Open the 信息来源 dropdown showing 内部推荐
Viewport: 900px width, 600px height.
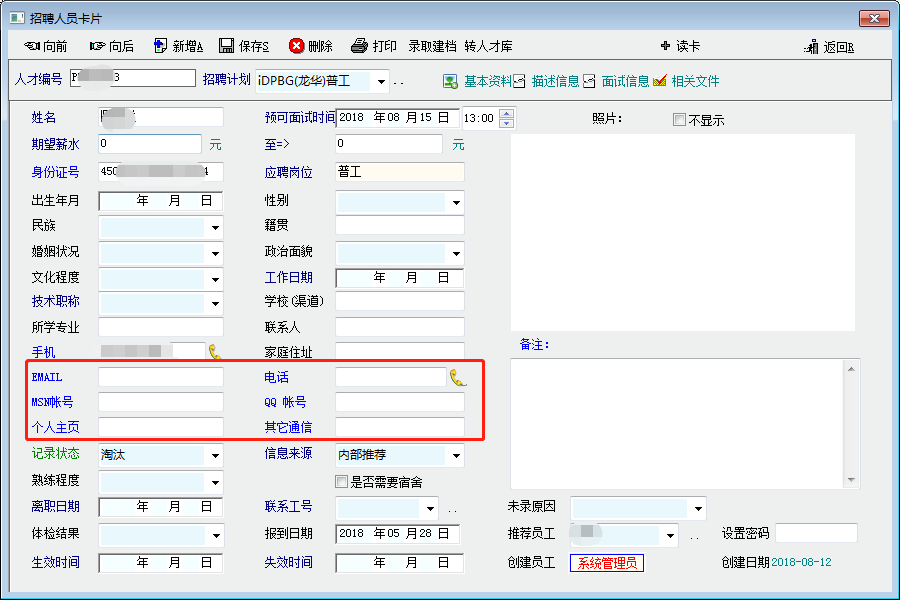[x=456, y=455]
